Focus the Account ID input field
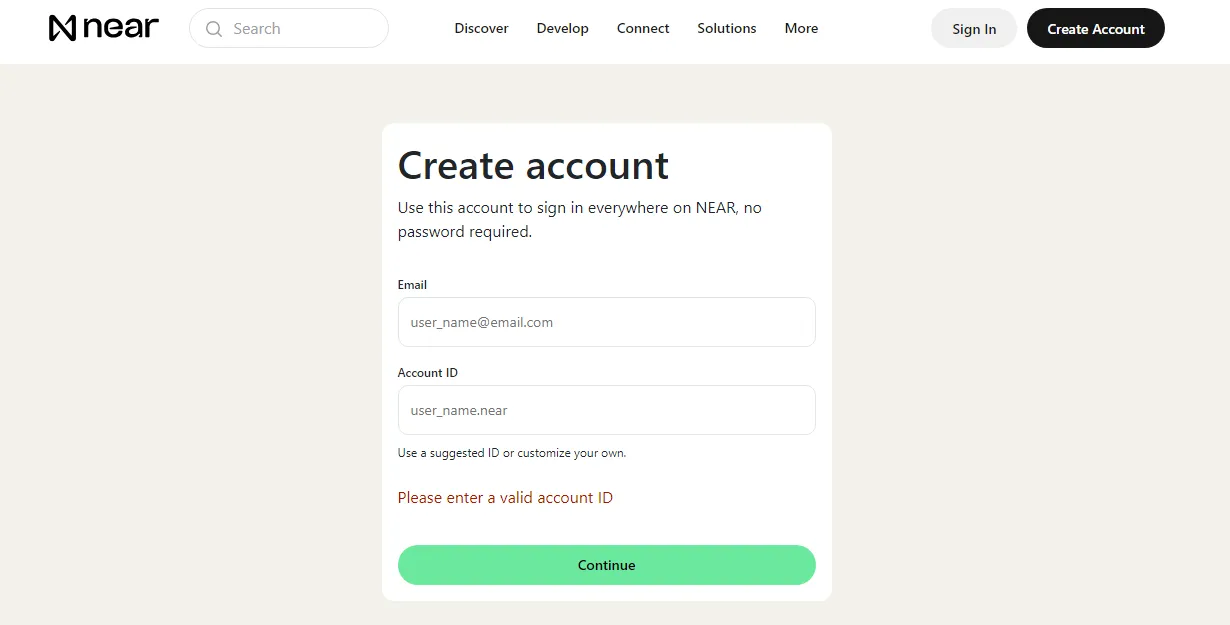 (x=607, y=410)
